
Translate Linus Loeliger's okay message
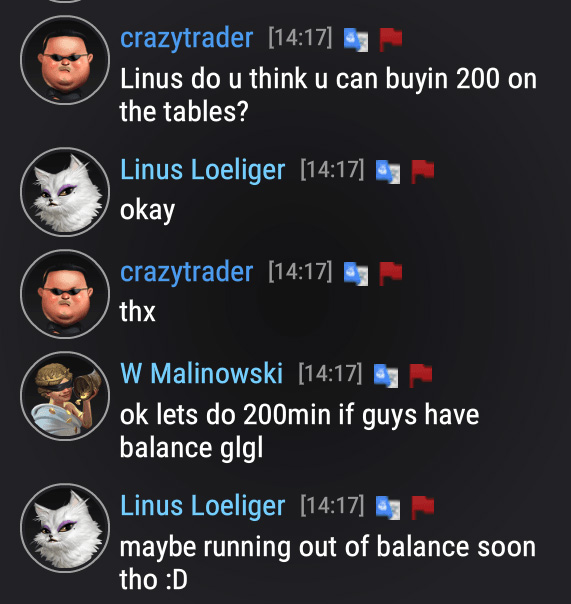pyautogui.click(x=388, y=171)
